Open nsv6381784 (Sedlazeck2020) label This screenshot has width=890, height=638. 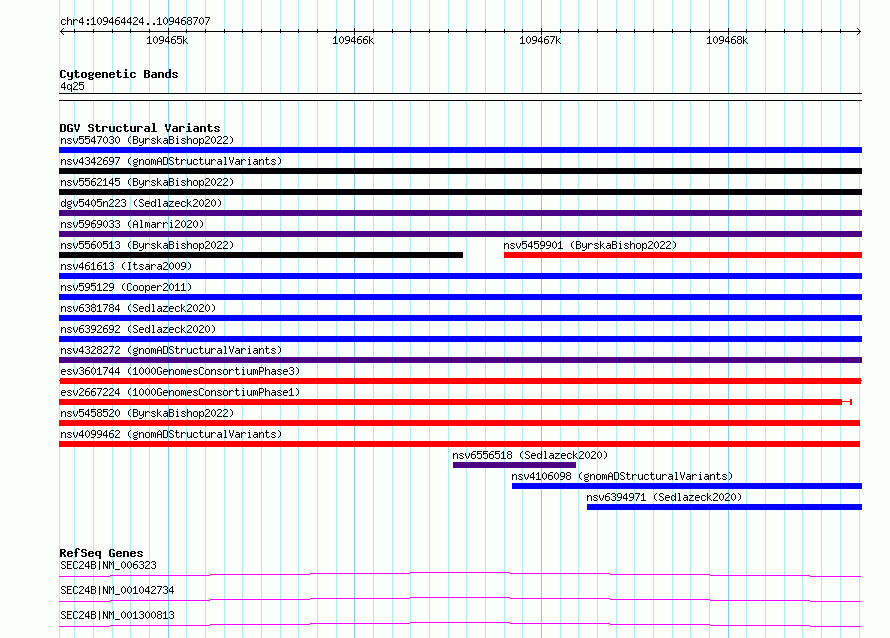coord(138,308)
